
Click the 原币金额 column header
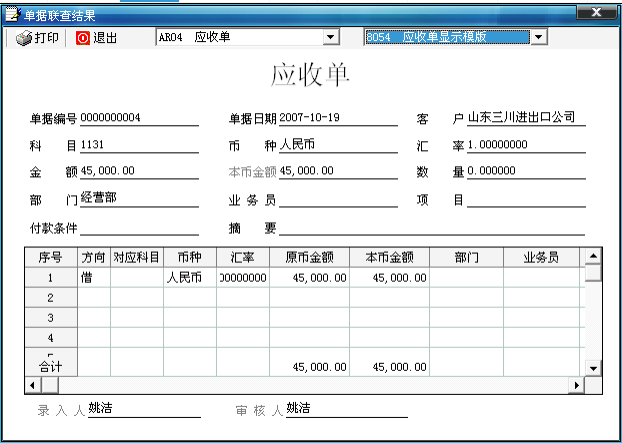pyautogui.click(x=309, y=258)
